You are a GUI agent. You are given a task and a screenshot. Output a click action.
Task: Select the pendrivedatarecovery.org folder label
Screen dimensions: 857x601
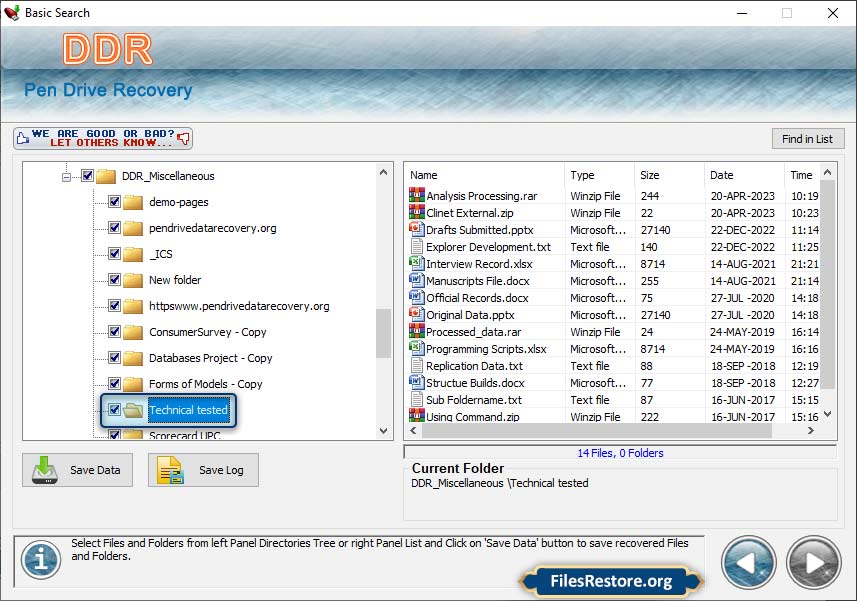point(213,228)
